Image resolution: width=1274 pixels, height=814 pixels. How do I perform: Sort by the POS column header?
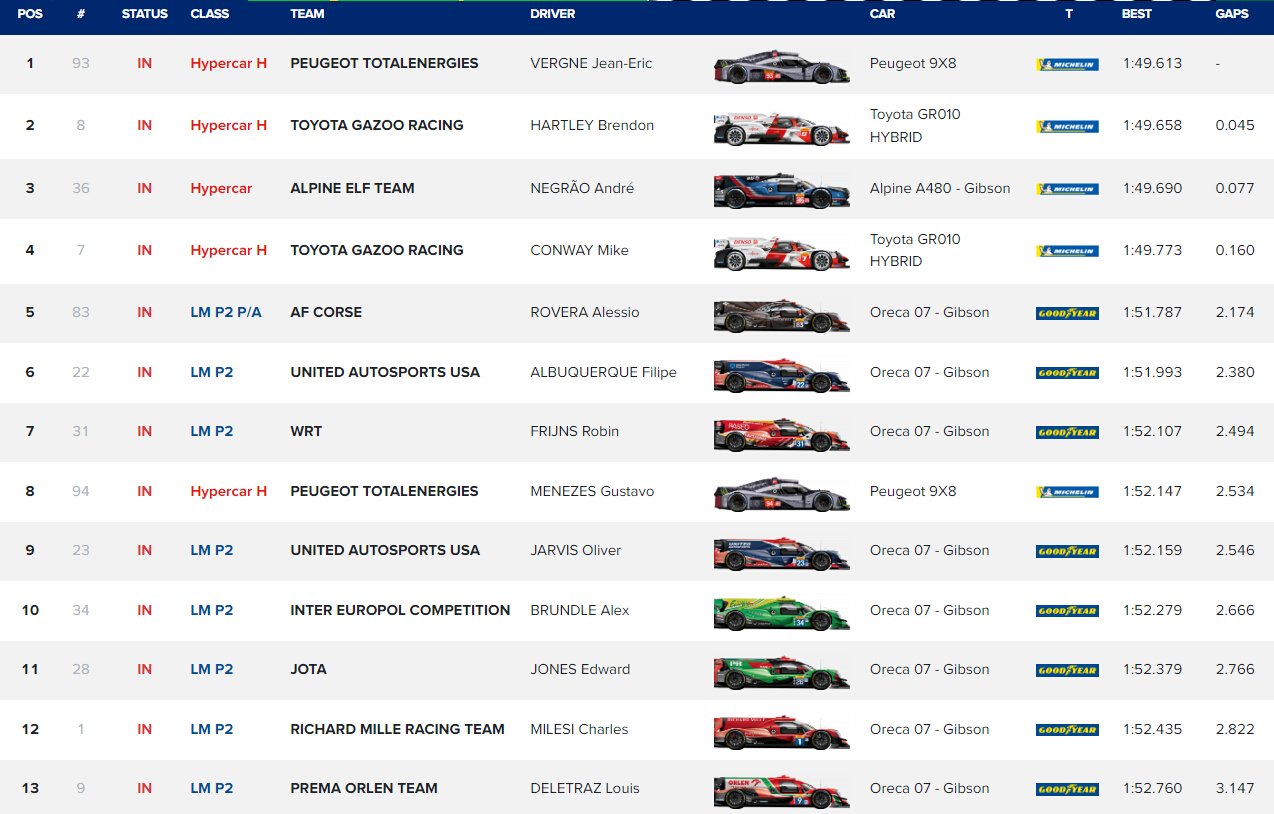pyautogui.click(x=30, y=14)
